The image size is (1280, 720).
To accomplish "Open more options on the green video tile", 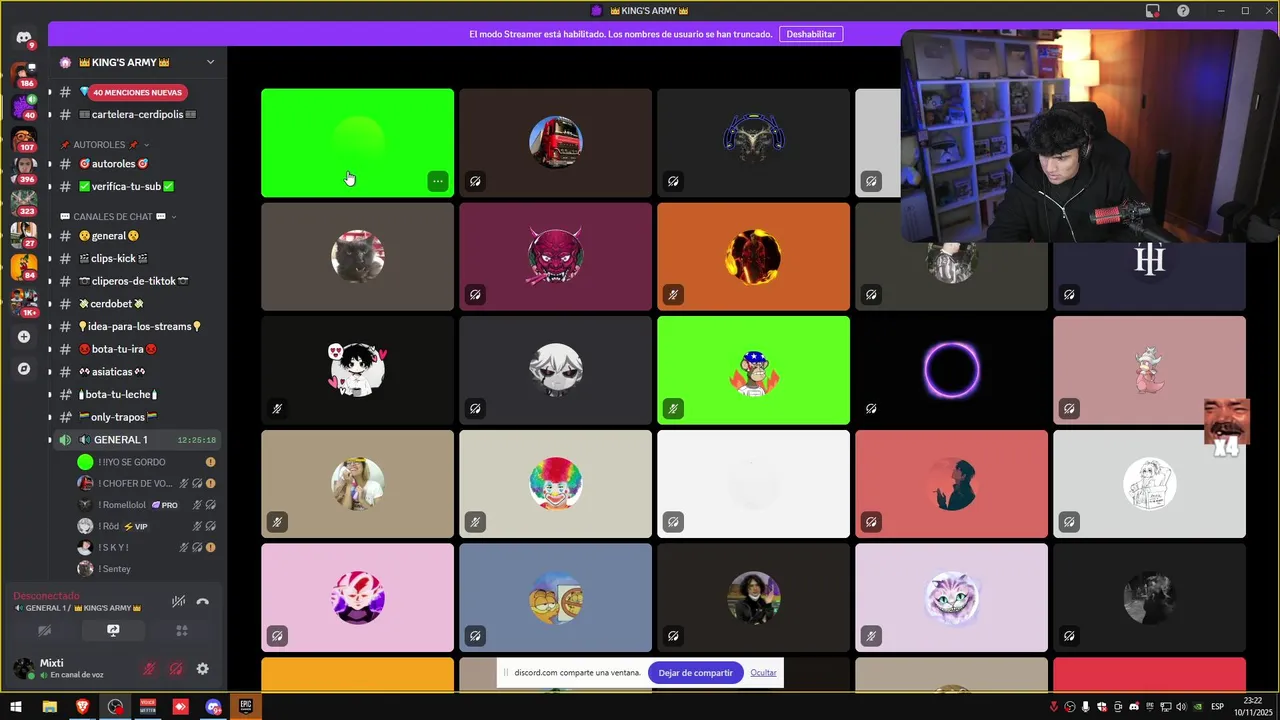I will (438, 181).
